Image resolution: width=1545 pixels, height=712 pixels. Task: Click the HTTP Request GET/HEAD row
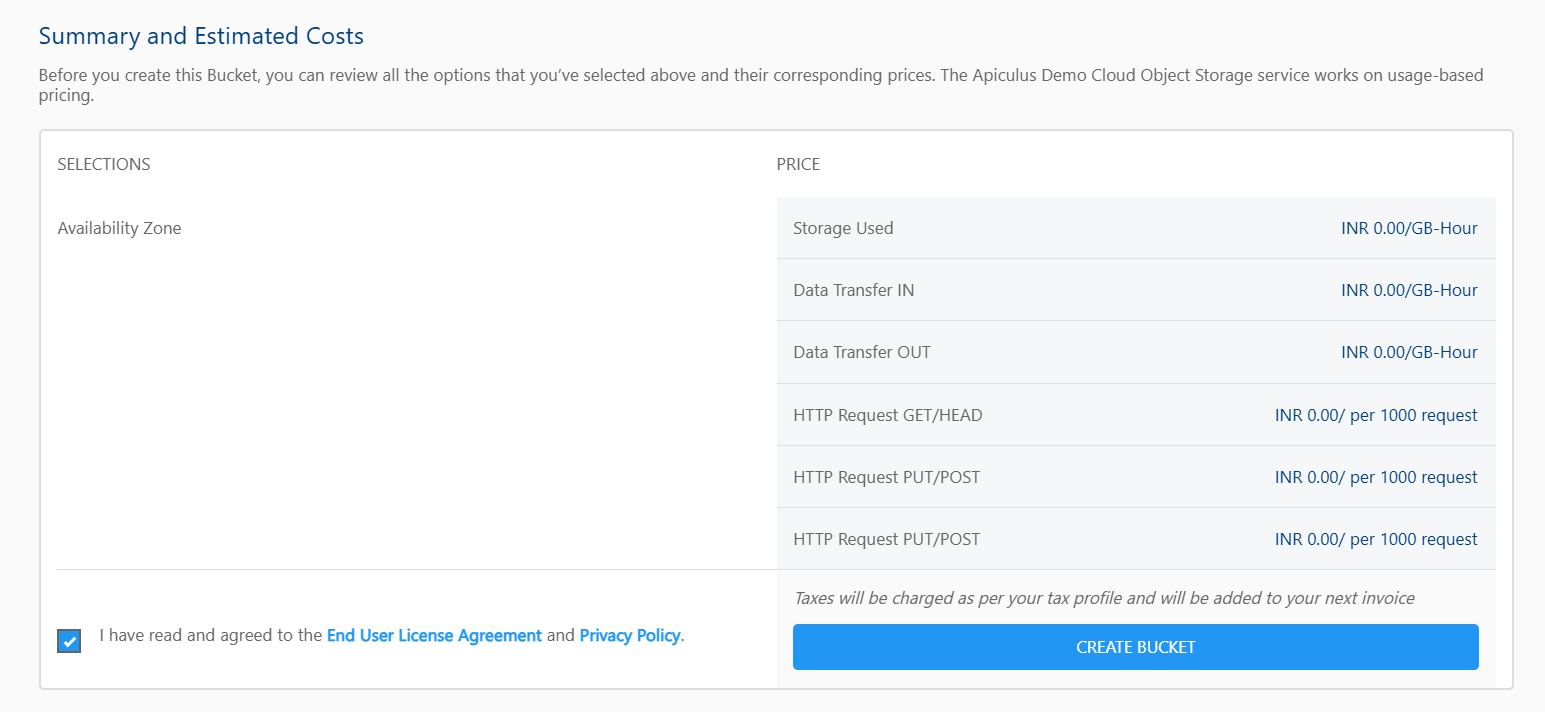pos(1135,415)
